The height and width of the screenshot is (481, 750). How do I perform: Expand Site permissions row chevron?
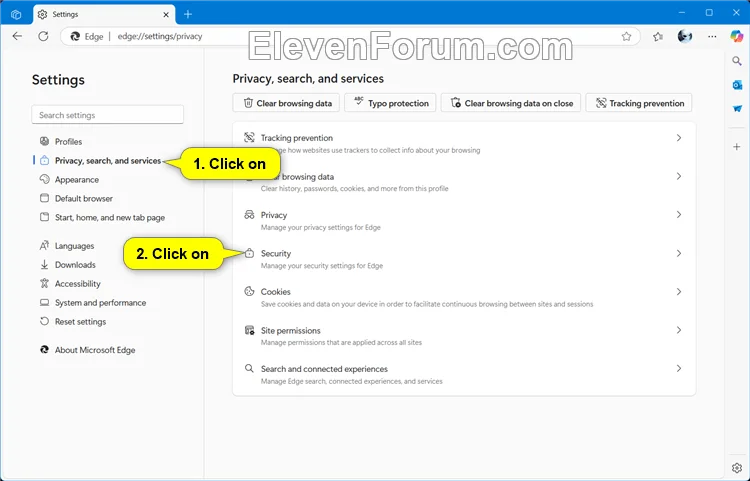click(x=679, y=330)
